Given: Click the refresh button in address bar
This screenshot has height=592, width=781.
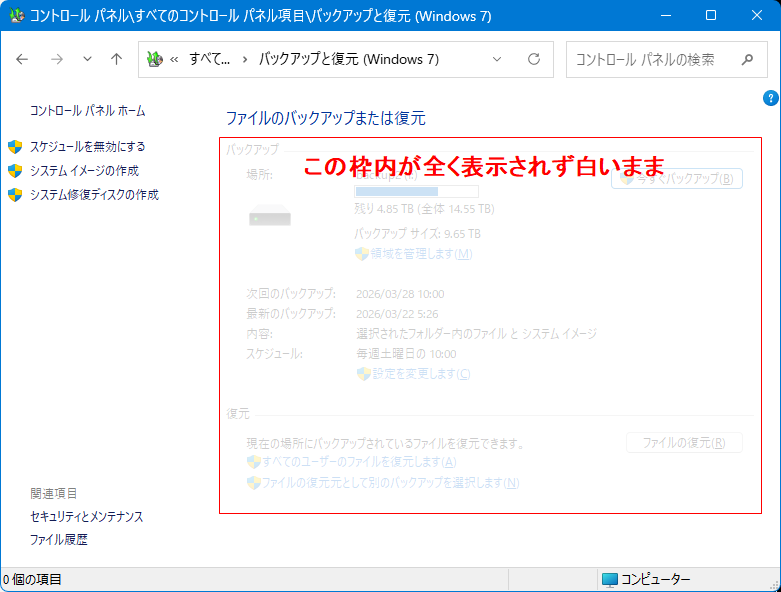Looking at the screenshot, I should click(x=534, y=59).
